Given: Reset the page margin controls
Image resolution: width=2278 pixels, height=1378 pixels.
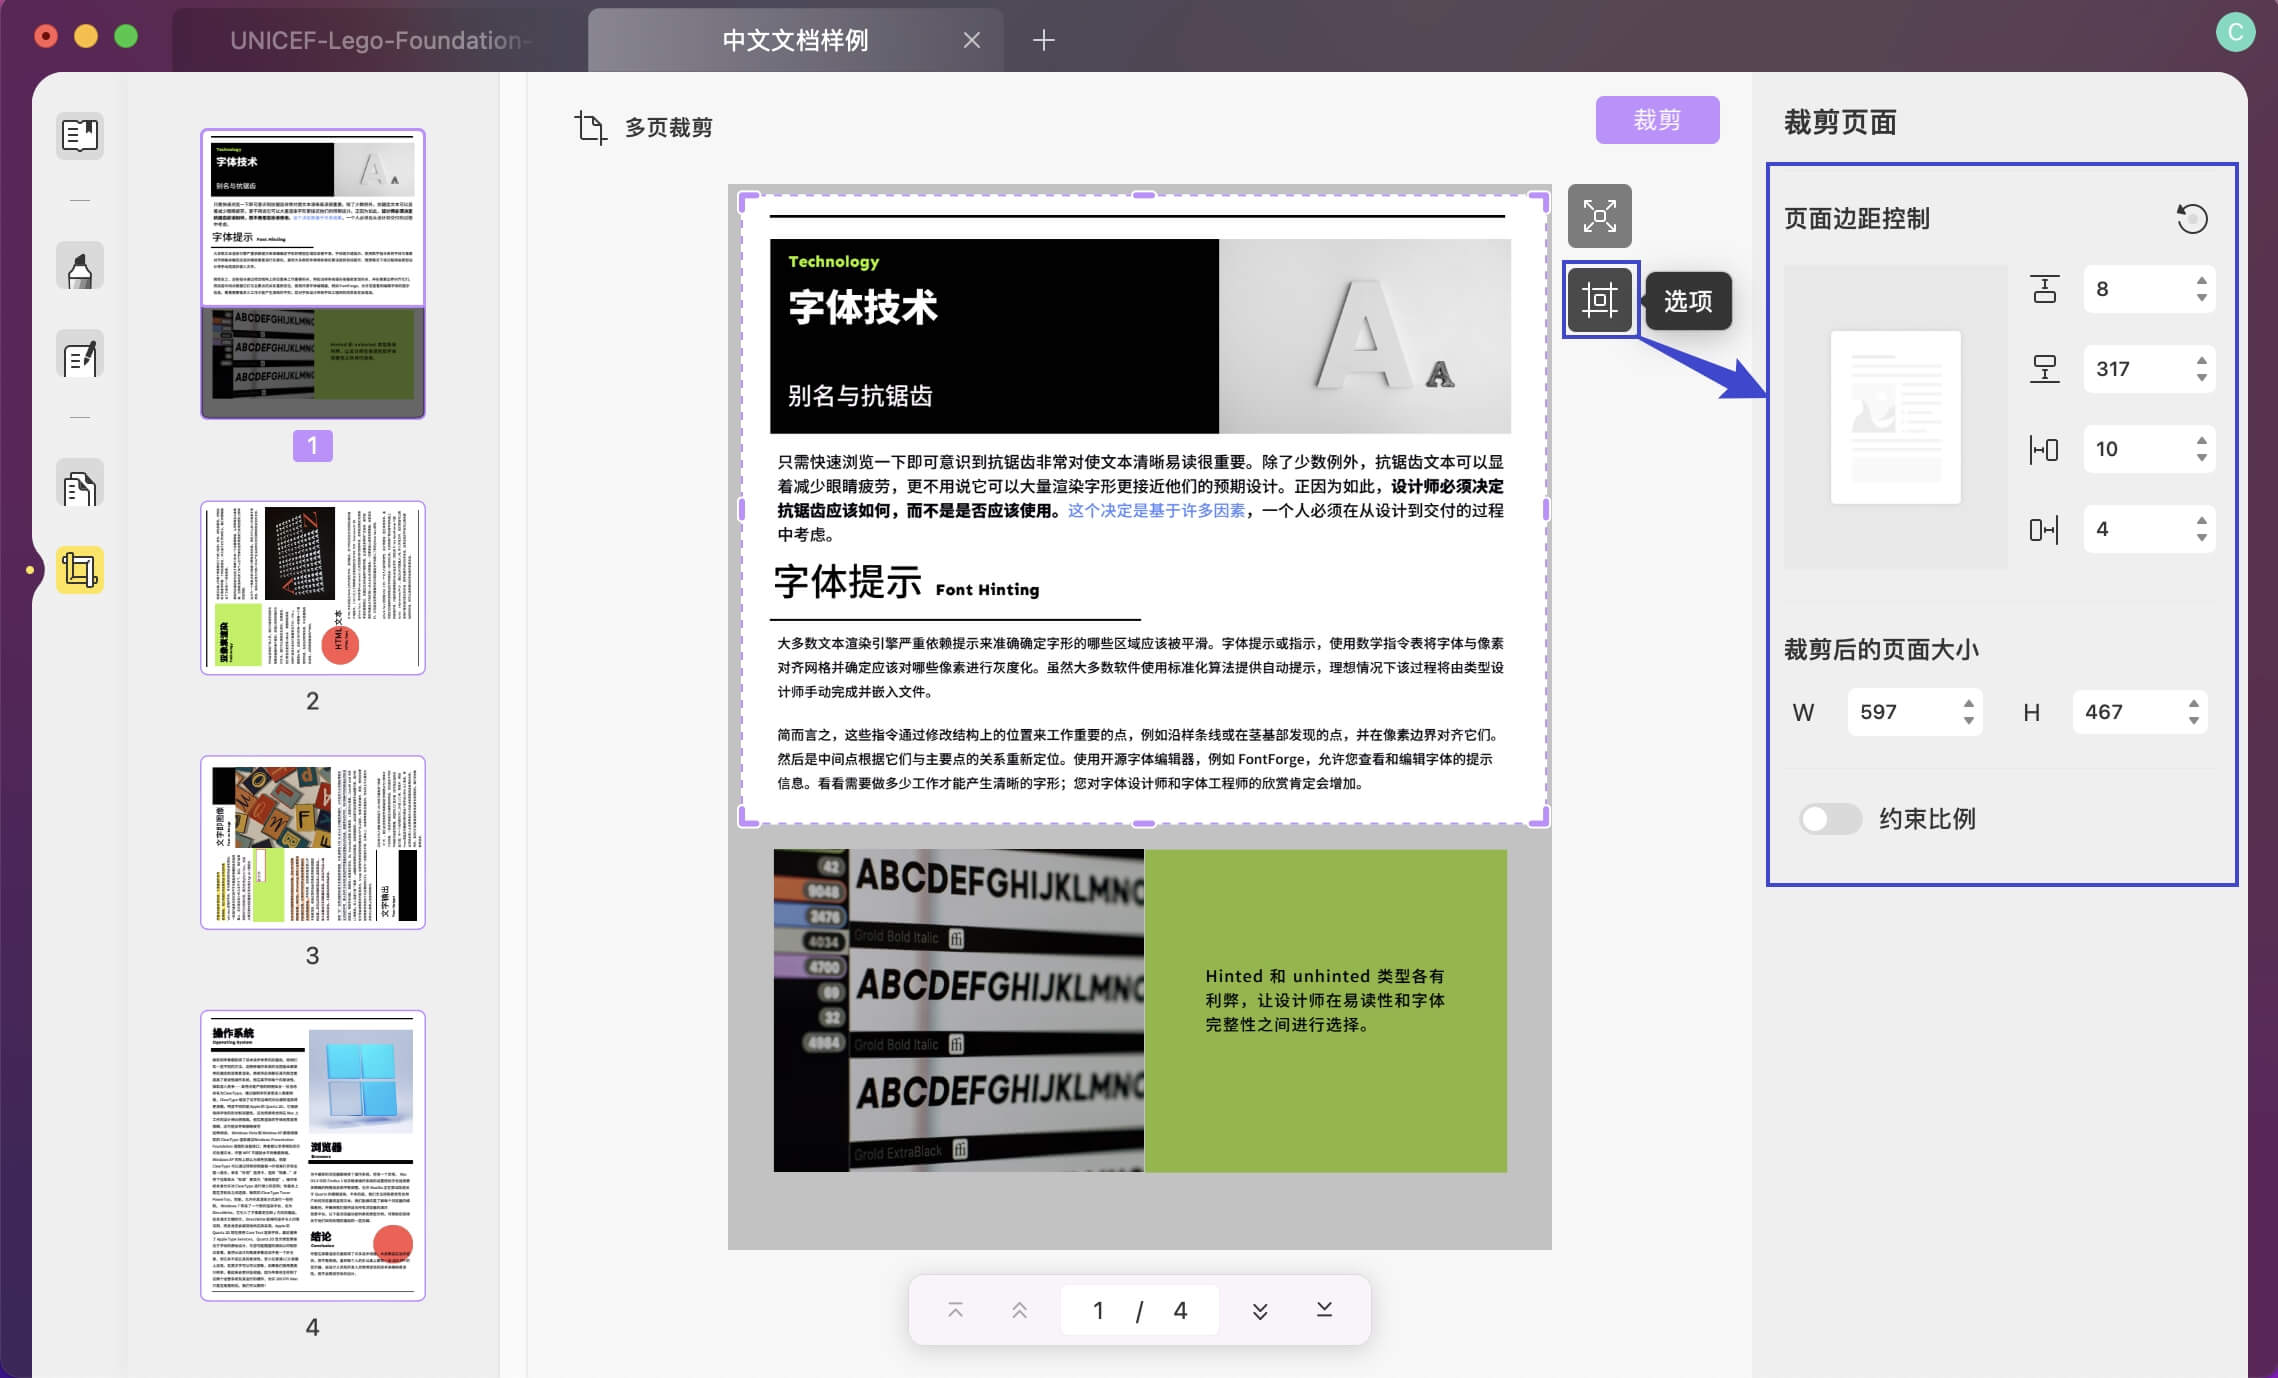Looking at the screenshot, I should click(x=2191, y=218).
